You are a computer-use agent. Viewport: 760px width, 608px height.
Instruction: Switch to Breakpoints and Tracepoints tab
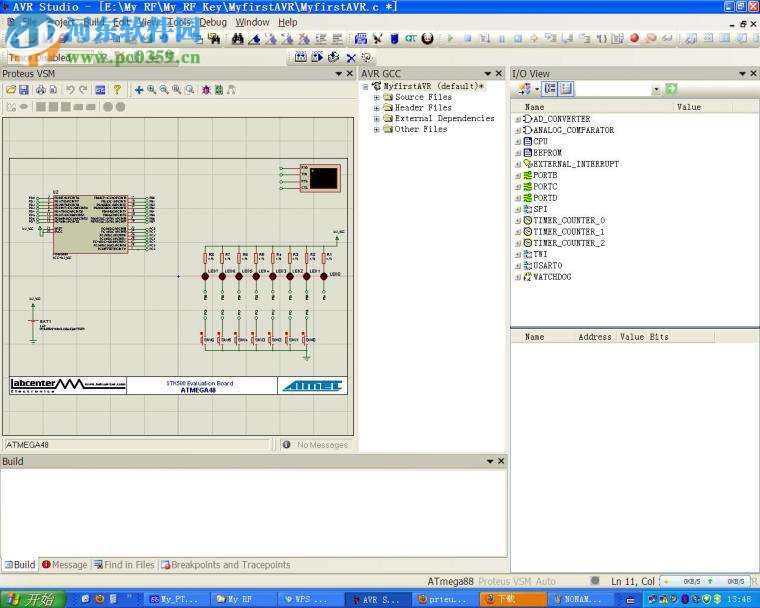tap(225, 565)
